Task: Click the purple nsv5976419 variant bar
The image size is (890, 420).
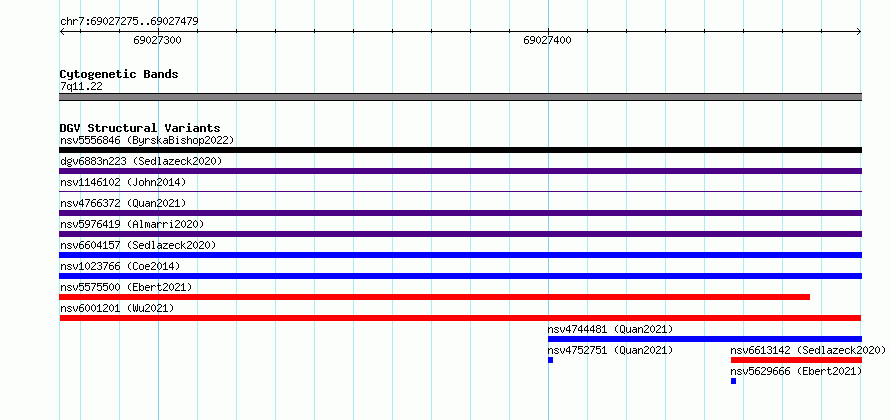Action: pos(461,234)
